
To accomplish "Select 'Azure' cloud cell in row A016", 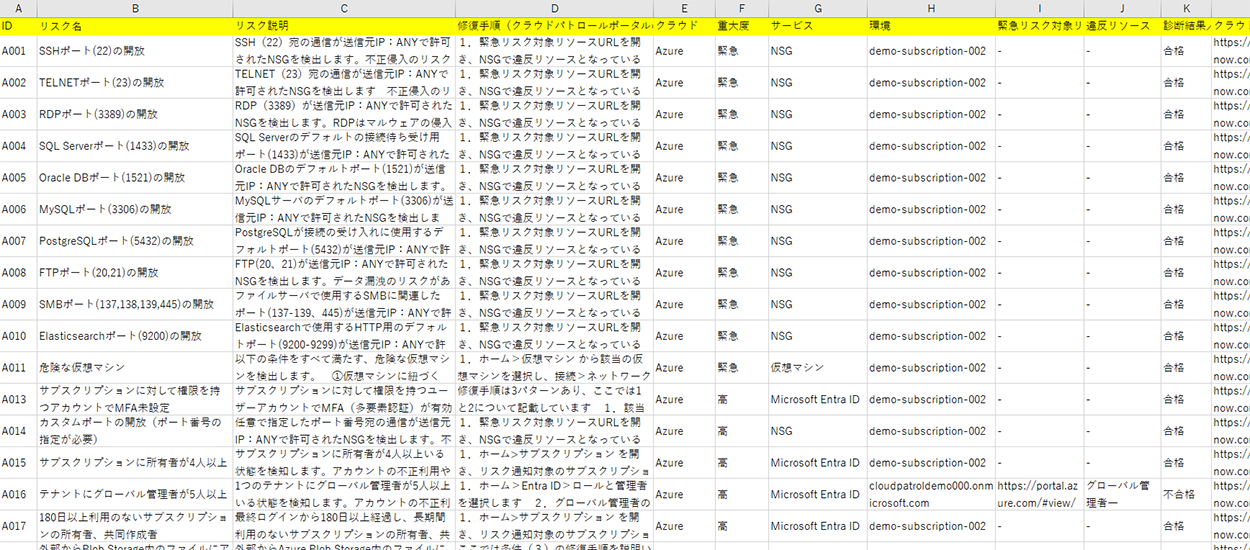I will pyautogui.click(x=684, y=495).
